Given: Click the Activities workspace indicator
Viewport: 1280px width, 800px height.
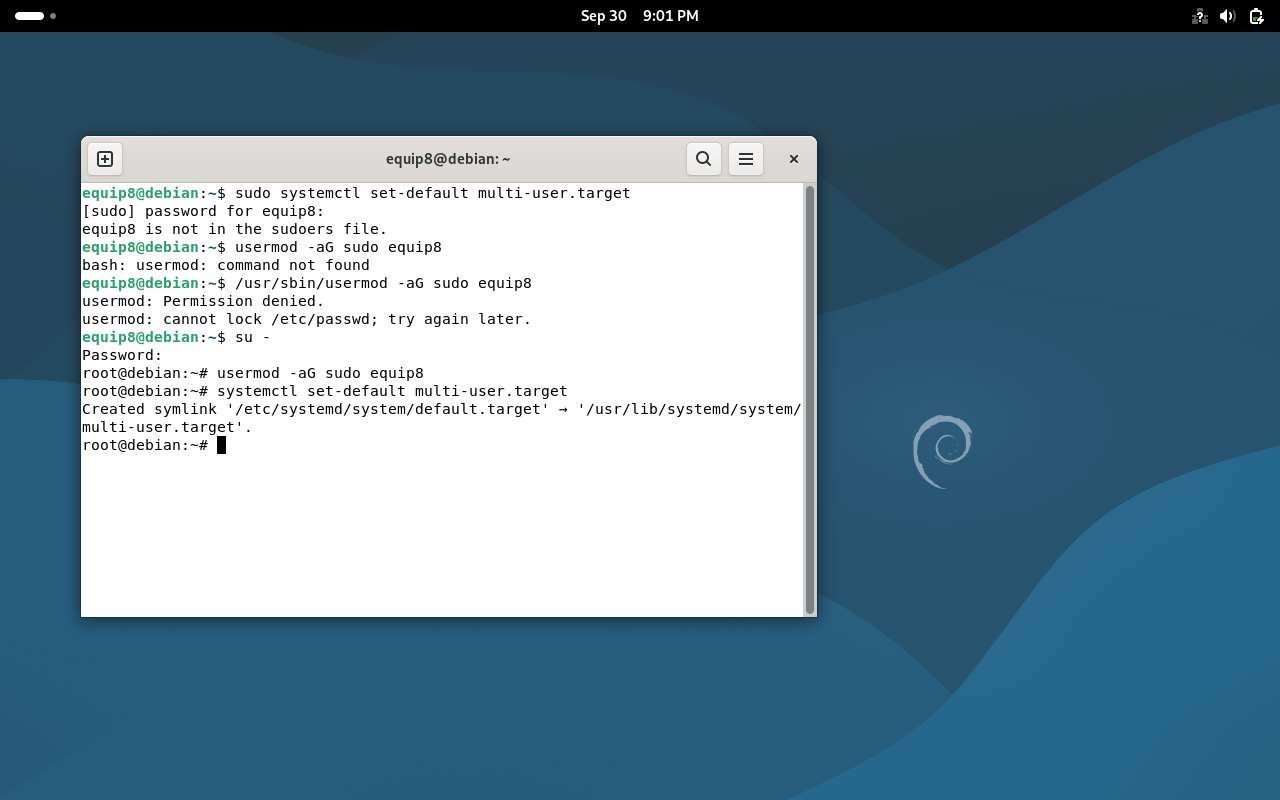Looking at the screenshot, I should [x=35, y=16].
